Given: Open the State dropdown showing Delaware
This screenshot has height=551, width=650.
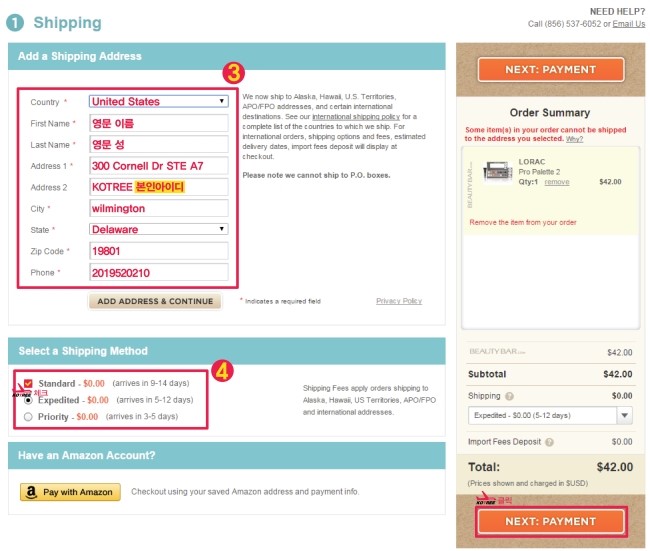Looking at the screenshot, I should 158,229.
